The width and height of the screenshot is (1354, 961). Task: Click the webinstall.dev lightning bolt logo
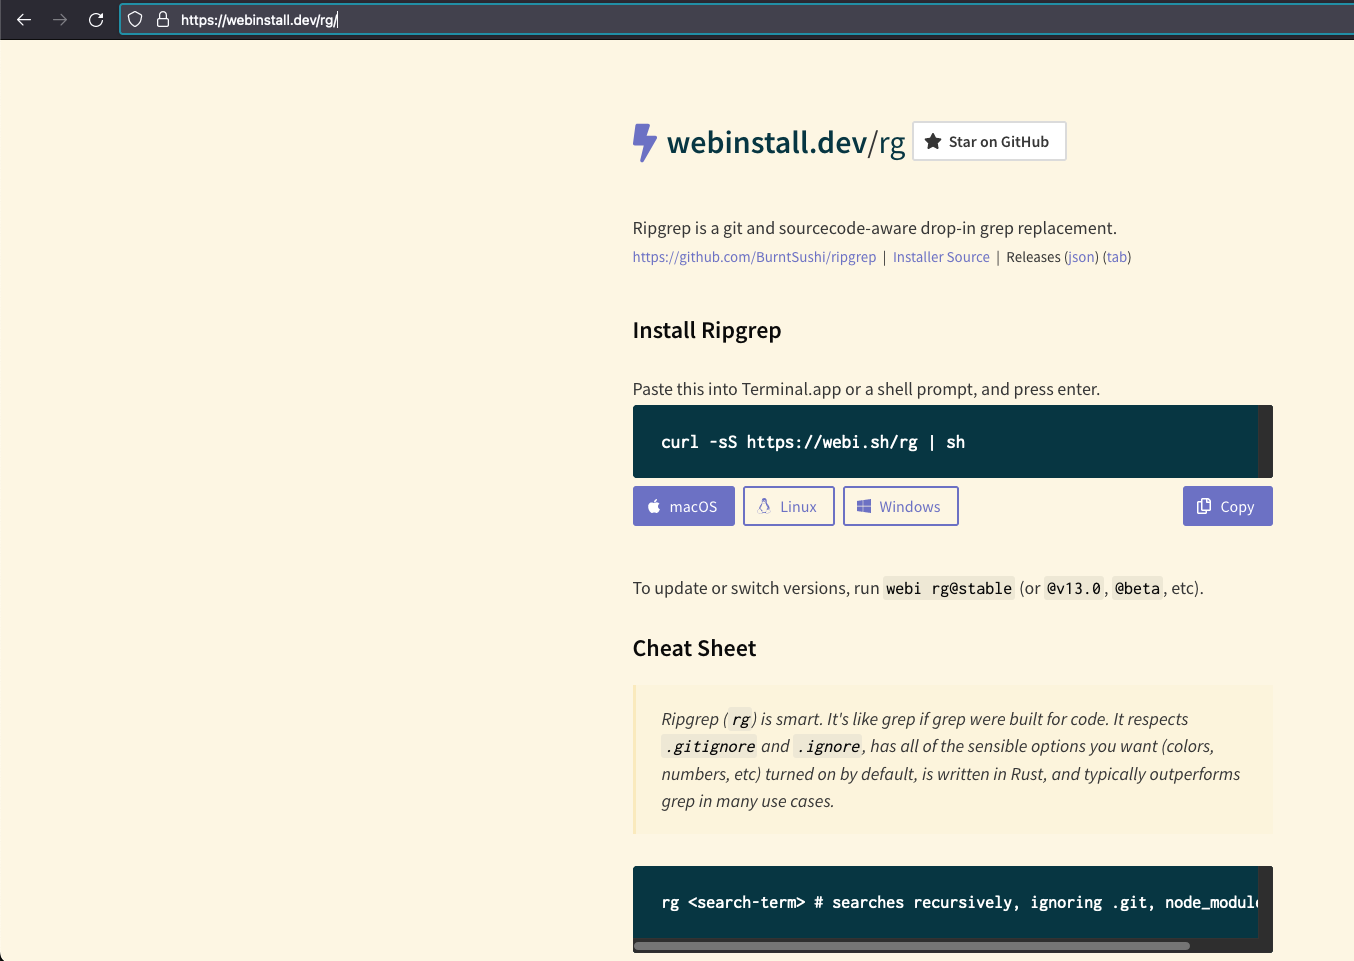tap(645, 142)
